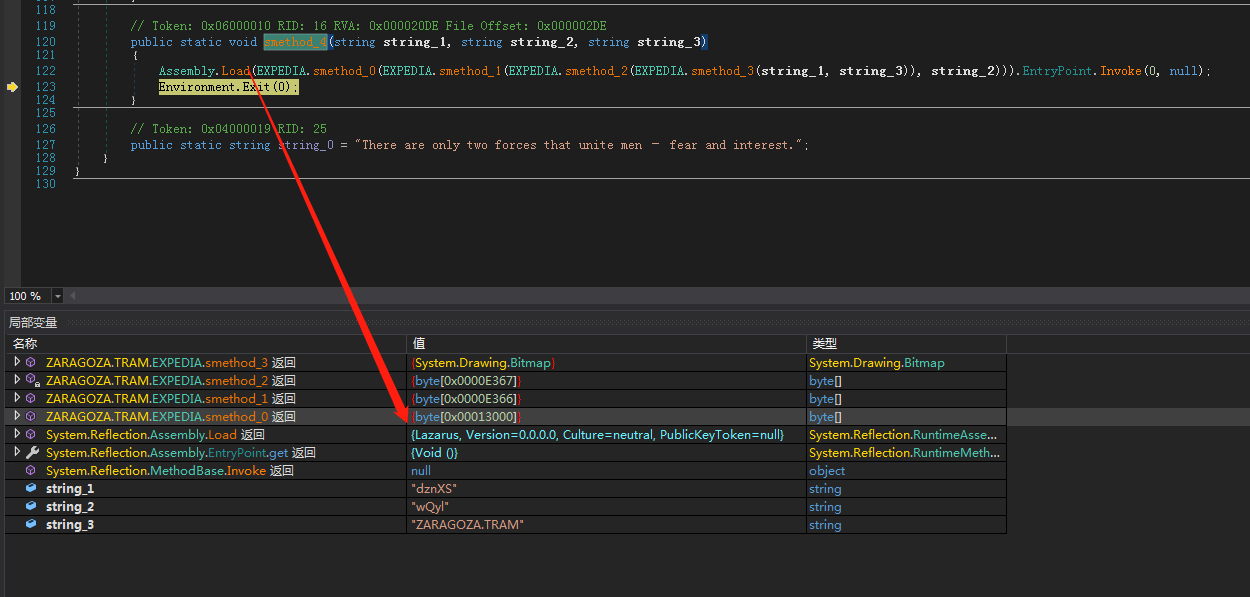The height and width of the screenshot is (597, 1250).
Task: Expand the smethod_3 return value row
Action: coord(16,363)
